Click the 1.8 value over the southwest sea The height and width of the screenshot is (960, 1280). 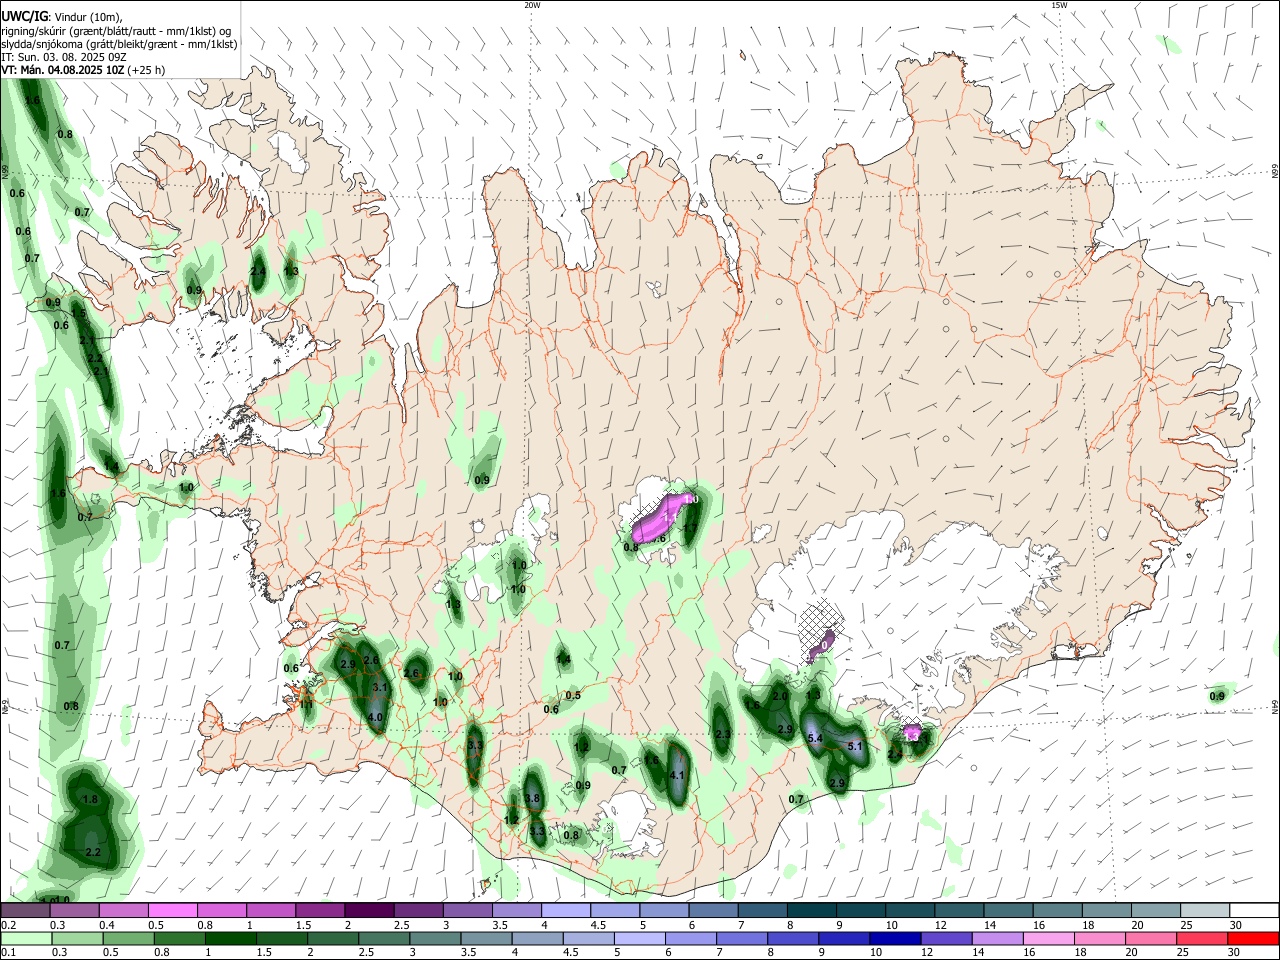(x=90, y=799)
